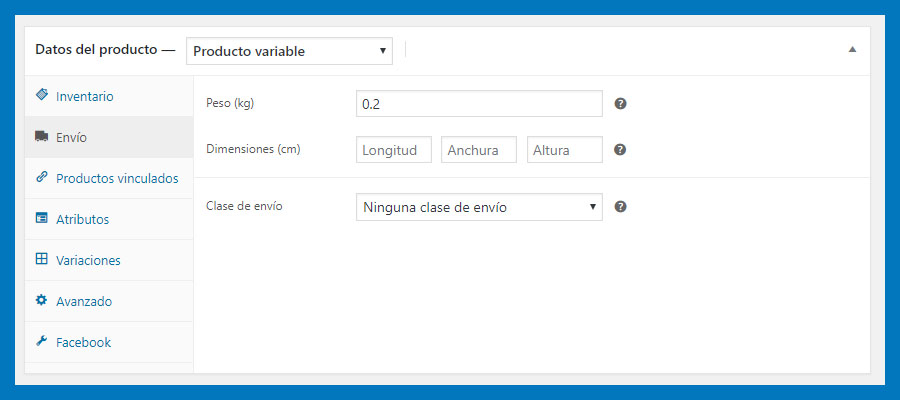The height and width of the screenshot is (400, 900).
Task: Click the Facebook wrench icon
Action: click(x=41, y=341)
